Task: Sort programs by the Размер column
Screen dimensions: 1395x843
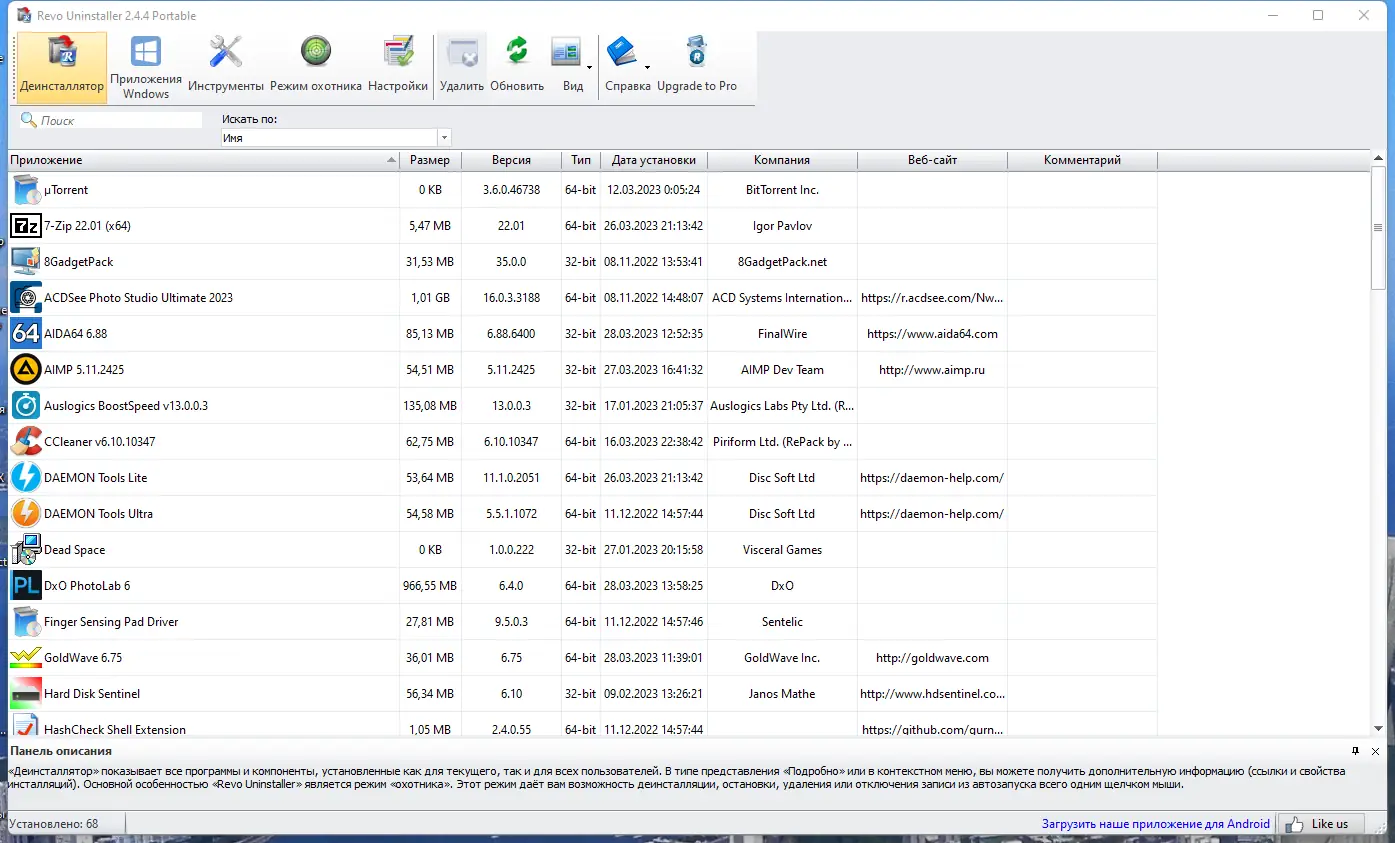Action: click(x=430, y=159)
